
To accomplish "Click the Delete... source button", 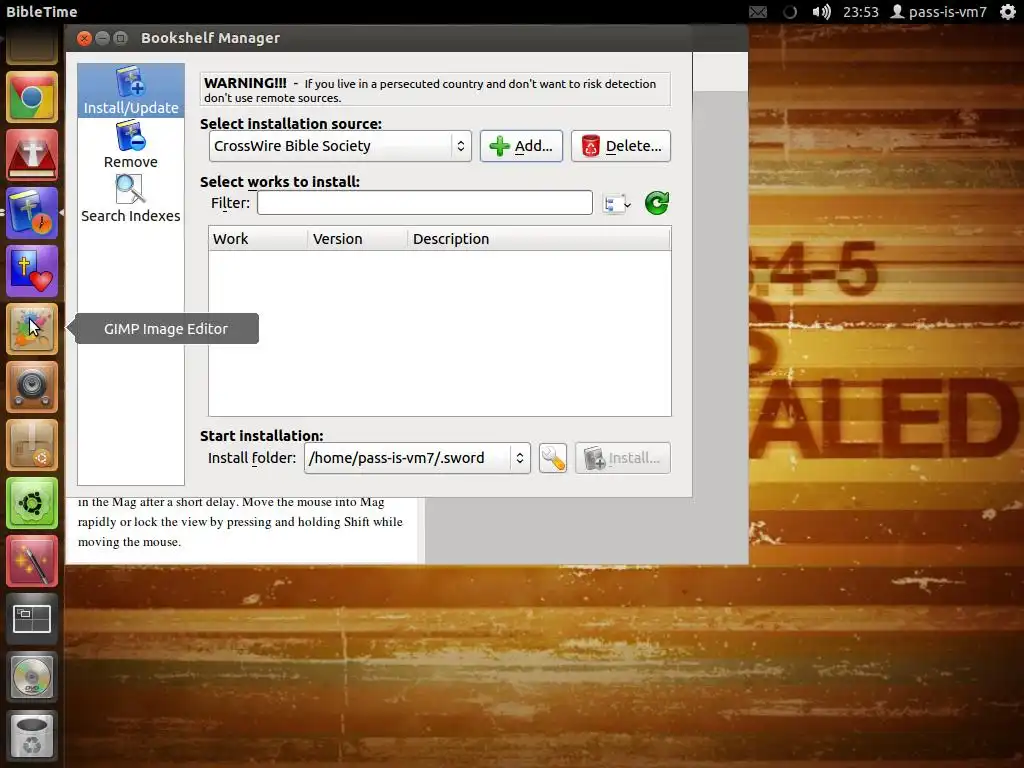I will coord(621,146).
